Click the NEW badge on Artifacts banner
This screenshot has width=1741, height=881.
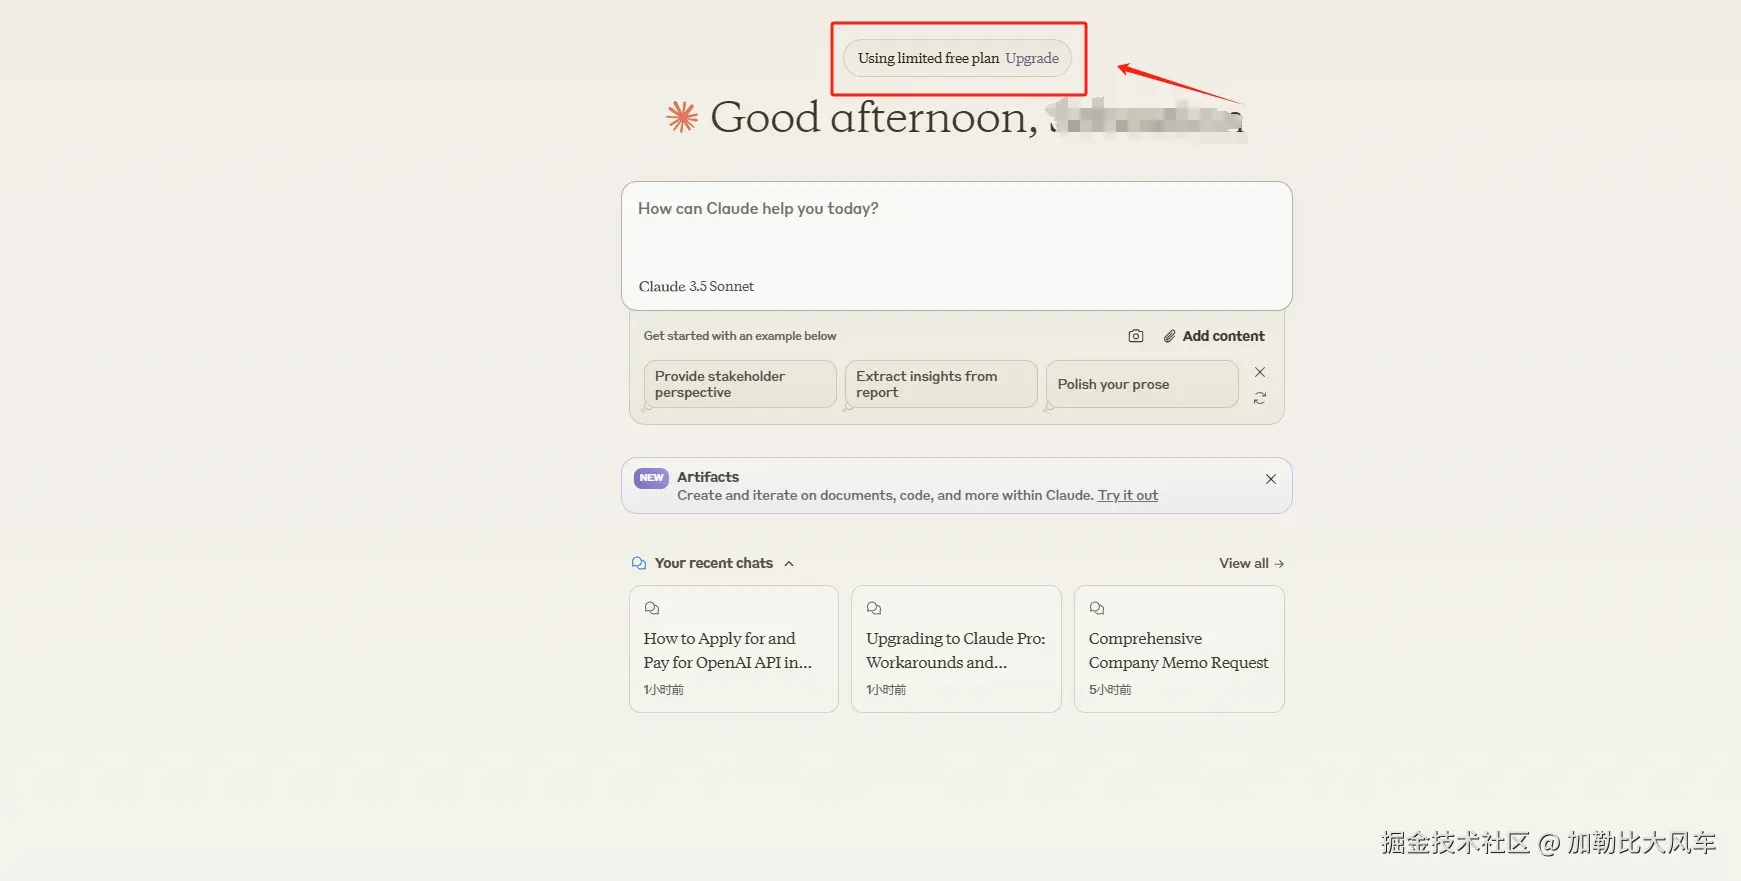(x=651, y=478)
